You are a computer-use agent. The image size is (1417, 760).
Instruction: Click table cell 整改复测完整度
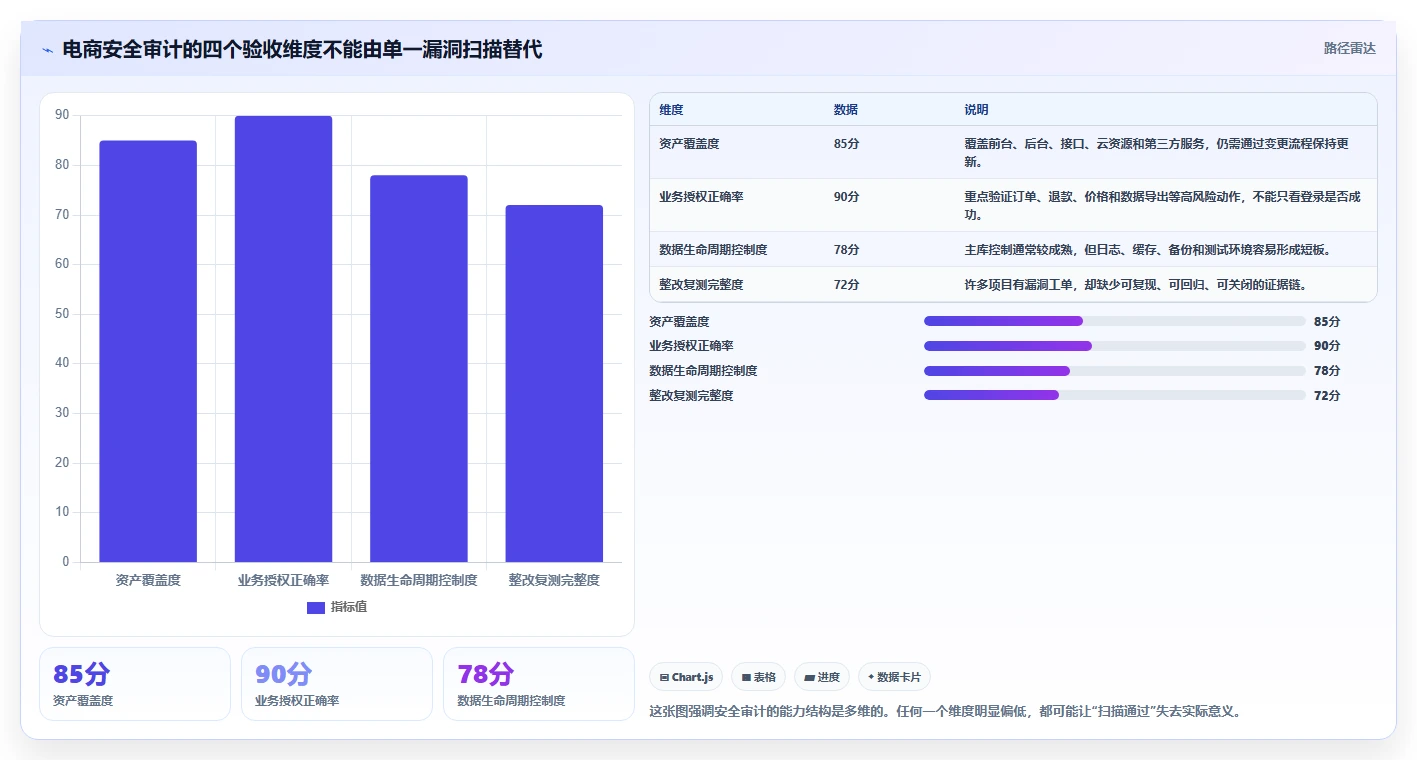(x=701, y=285)
